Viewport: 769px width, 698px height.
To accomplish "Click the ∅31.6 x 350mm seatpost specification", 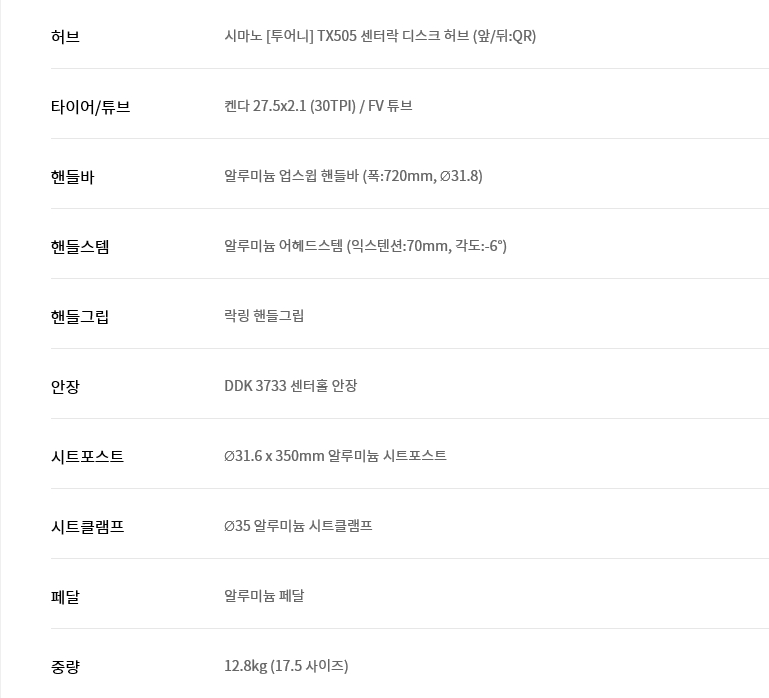I will [x=334, y=456].
